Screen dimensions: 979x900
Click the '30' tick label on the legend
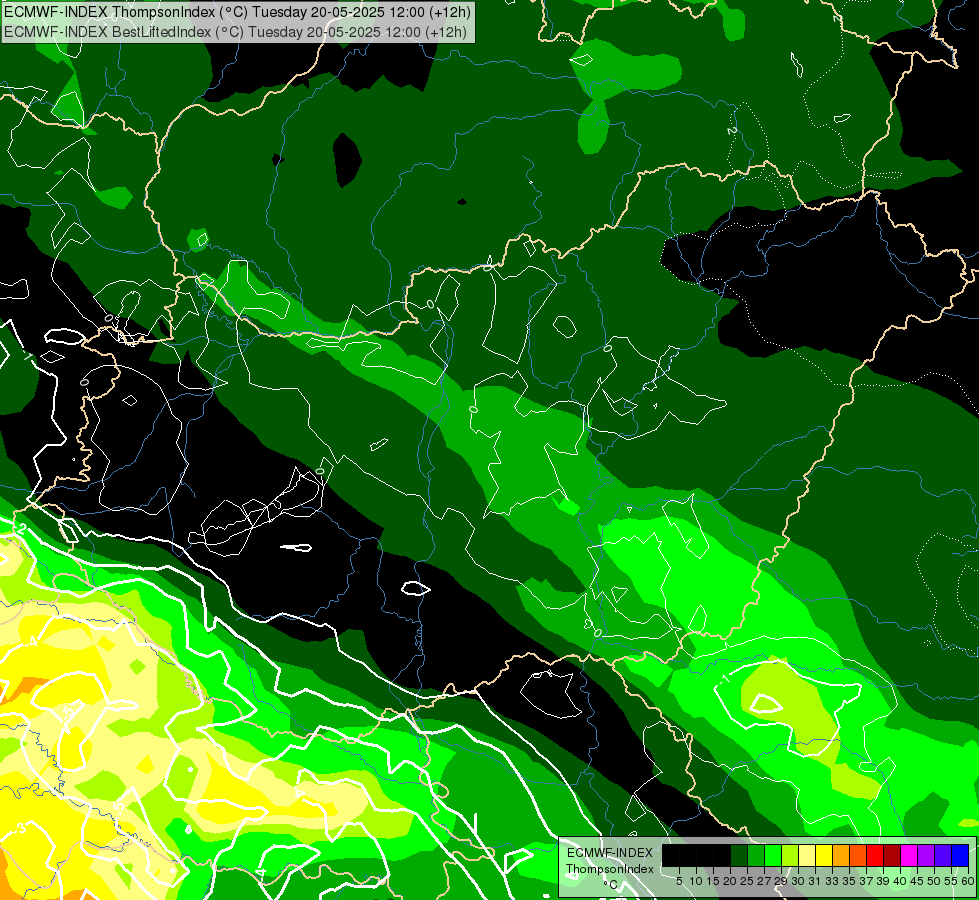coord(799,881)
